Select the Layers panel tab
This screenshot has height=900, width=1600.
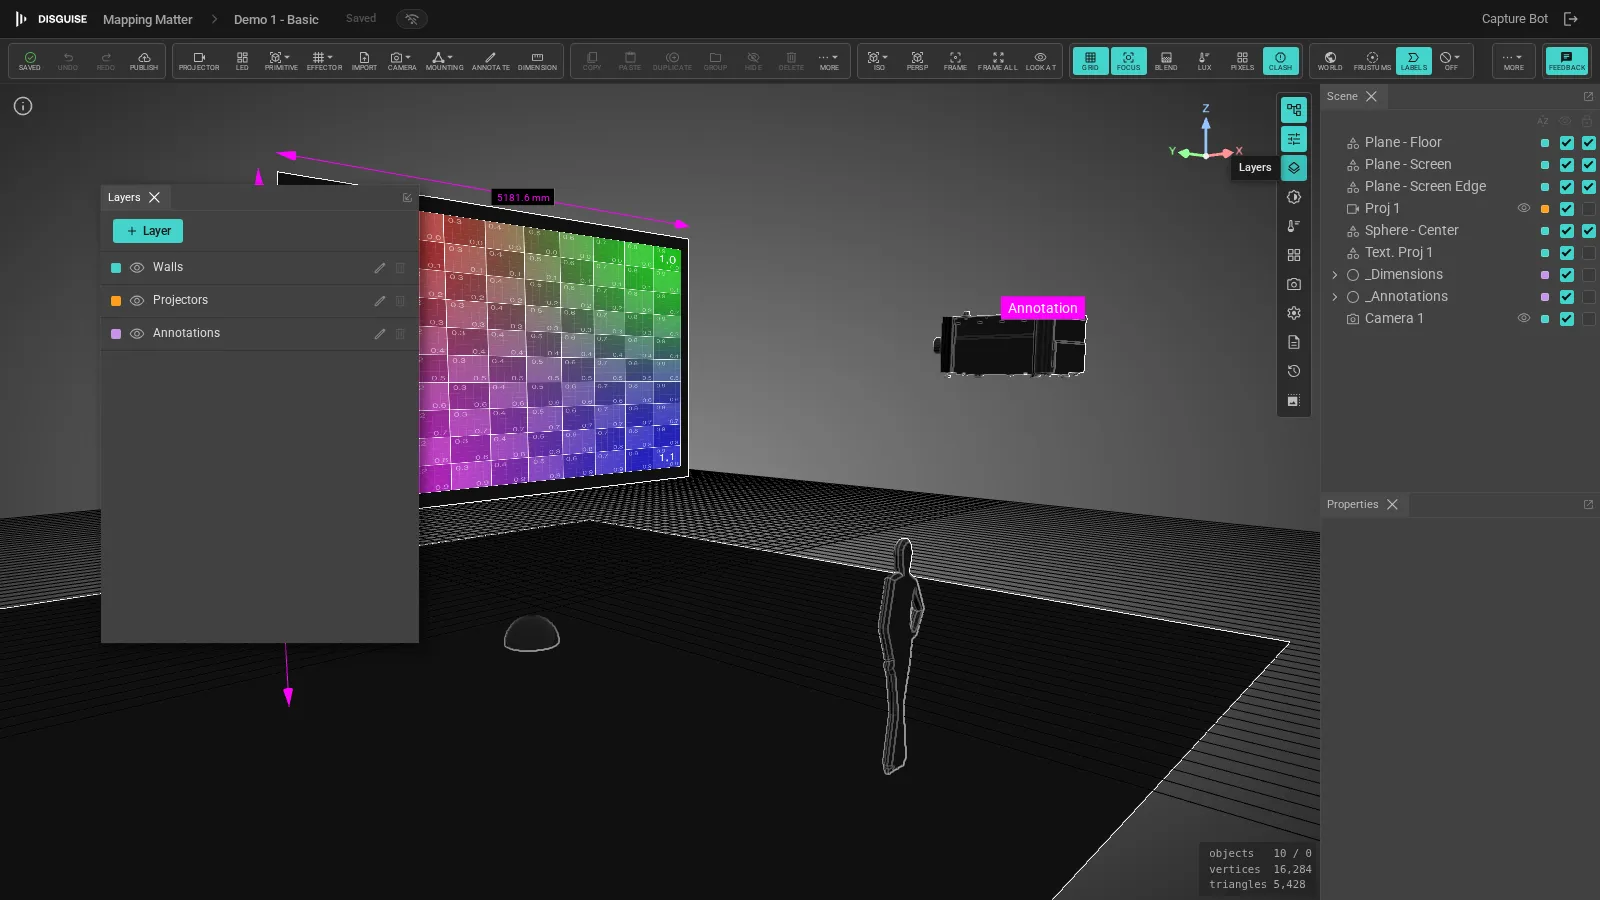point(124,198)
